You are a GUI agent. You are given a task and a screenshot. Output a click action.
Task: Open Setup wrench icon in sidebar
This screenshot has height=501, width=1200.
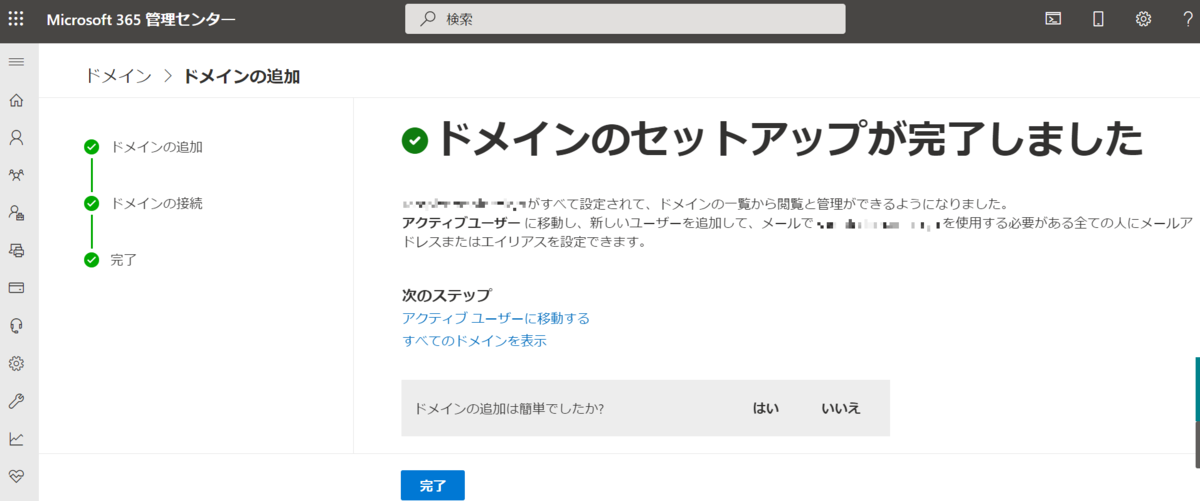tap(16, 401)
